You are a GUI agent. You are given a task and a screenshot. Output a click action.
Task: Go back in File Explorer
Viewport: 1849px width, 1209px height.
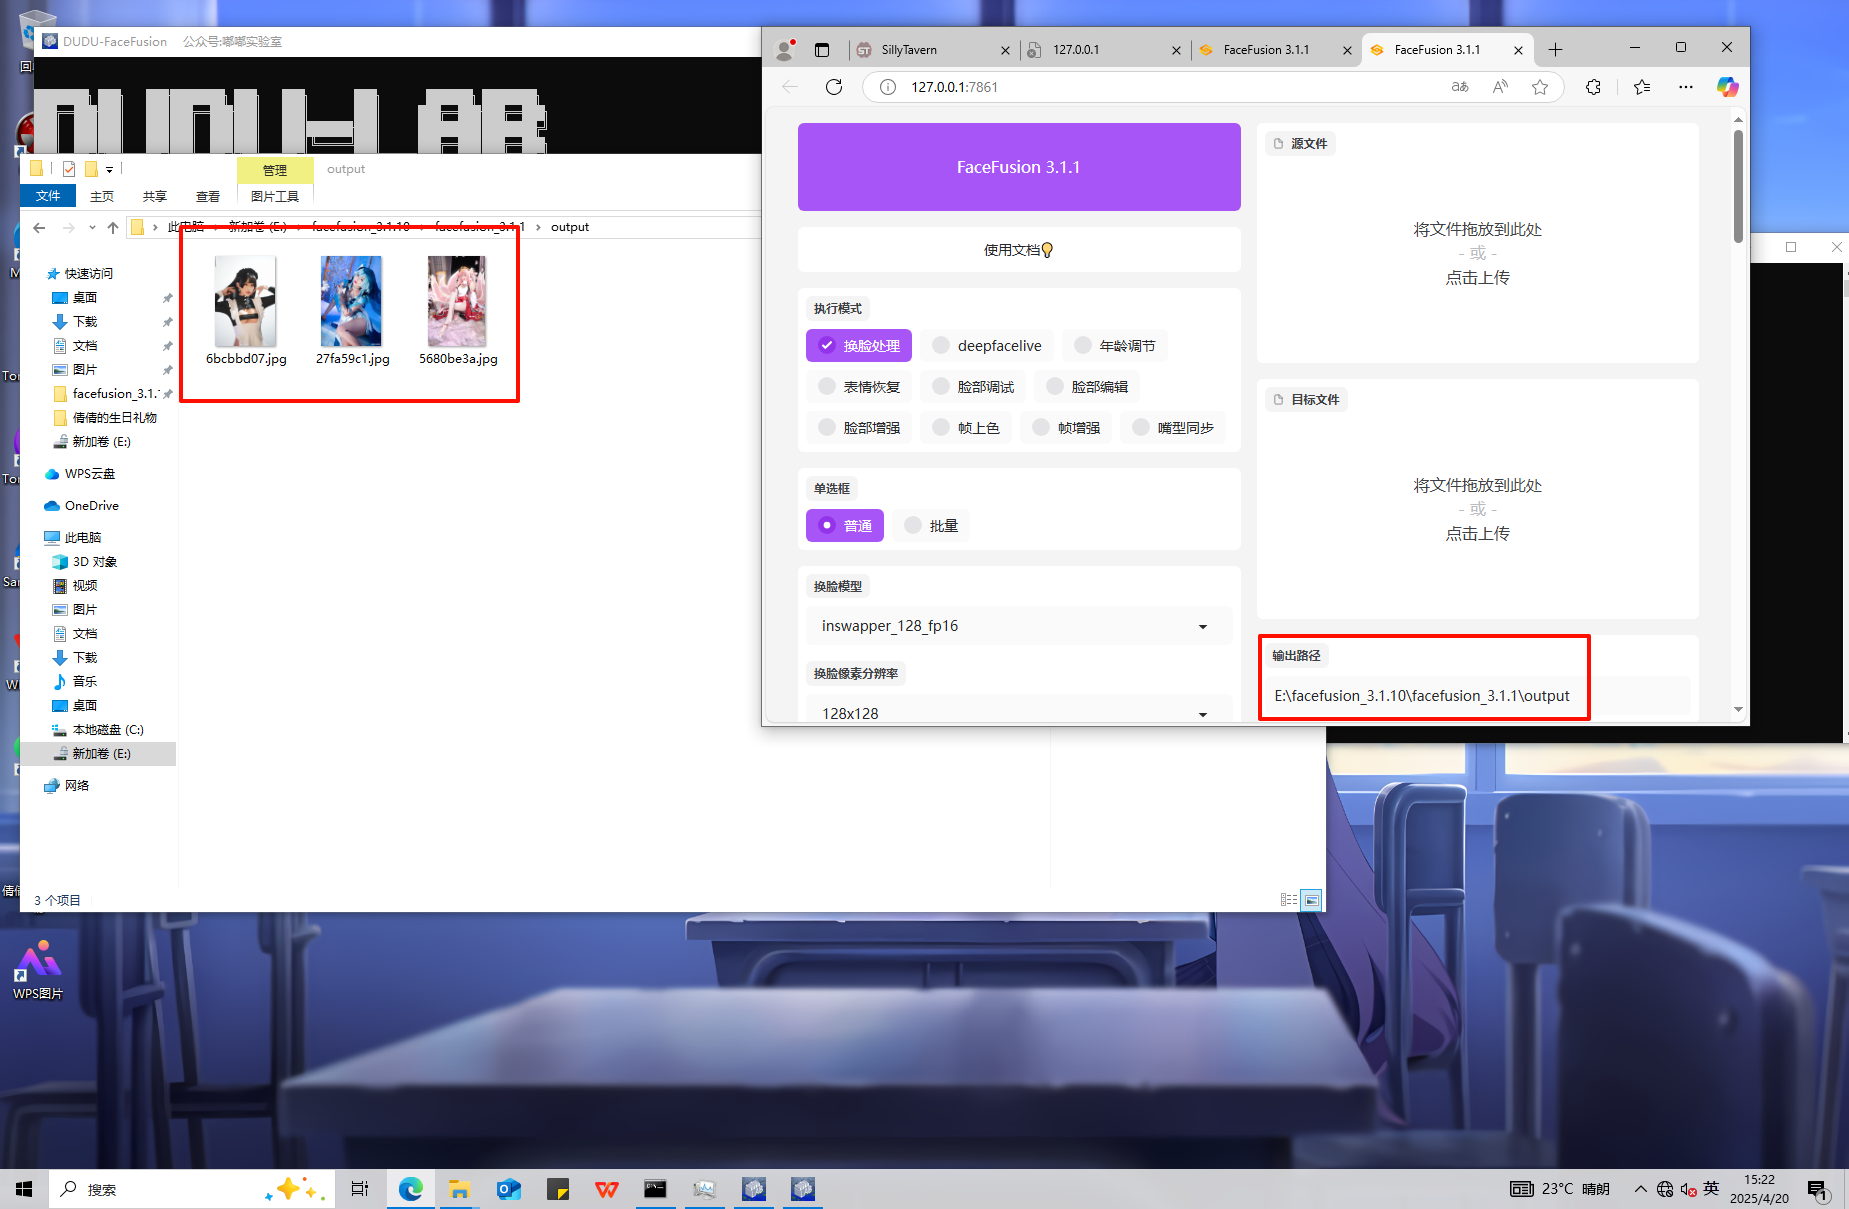point(39,227)
